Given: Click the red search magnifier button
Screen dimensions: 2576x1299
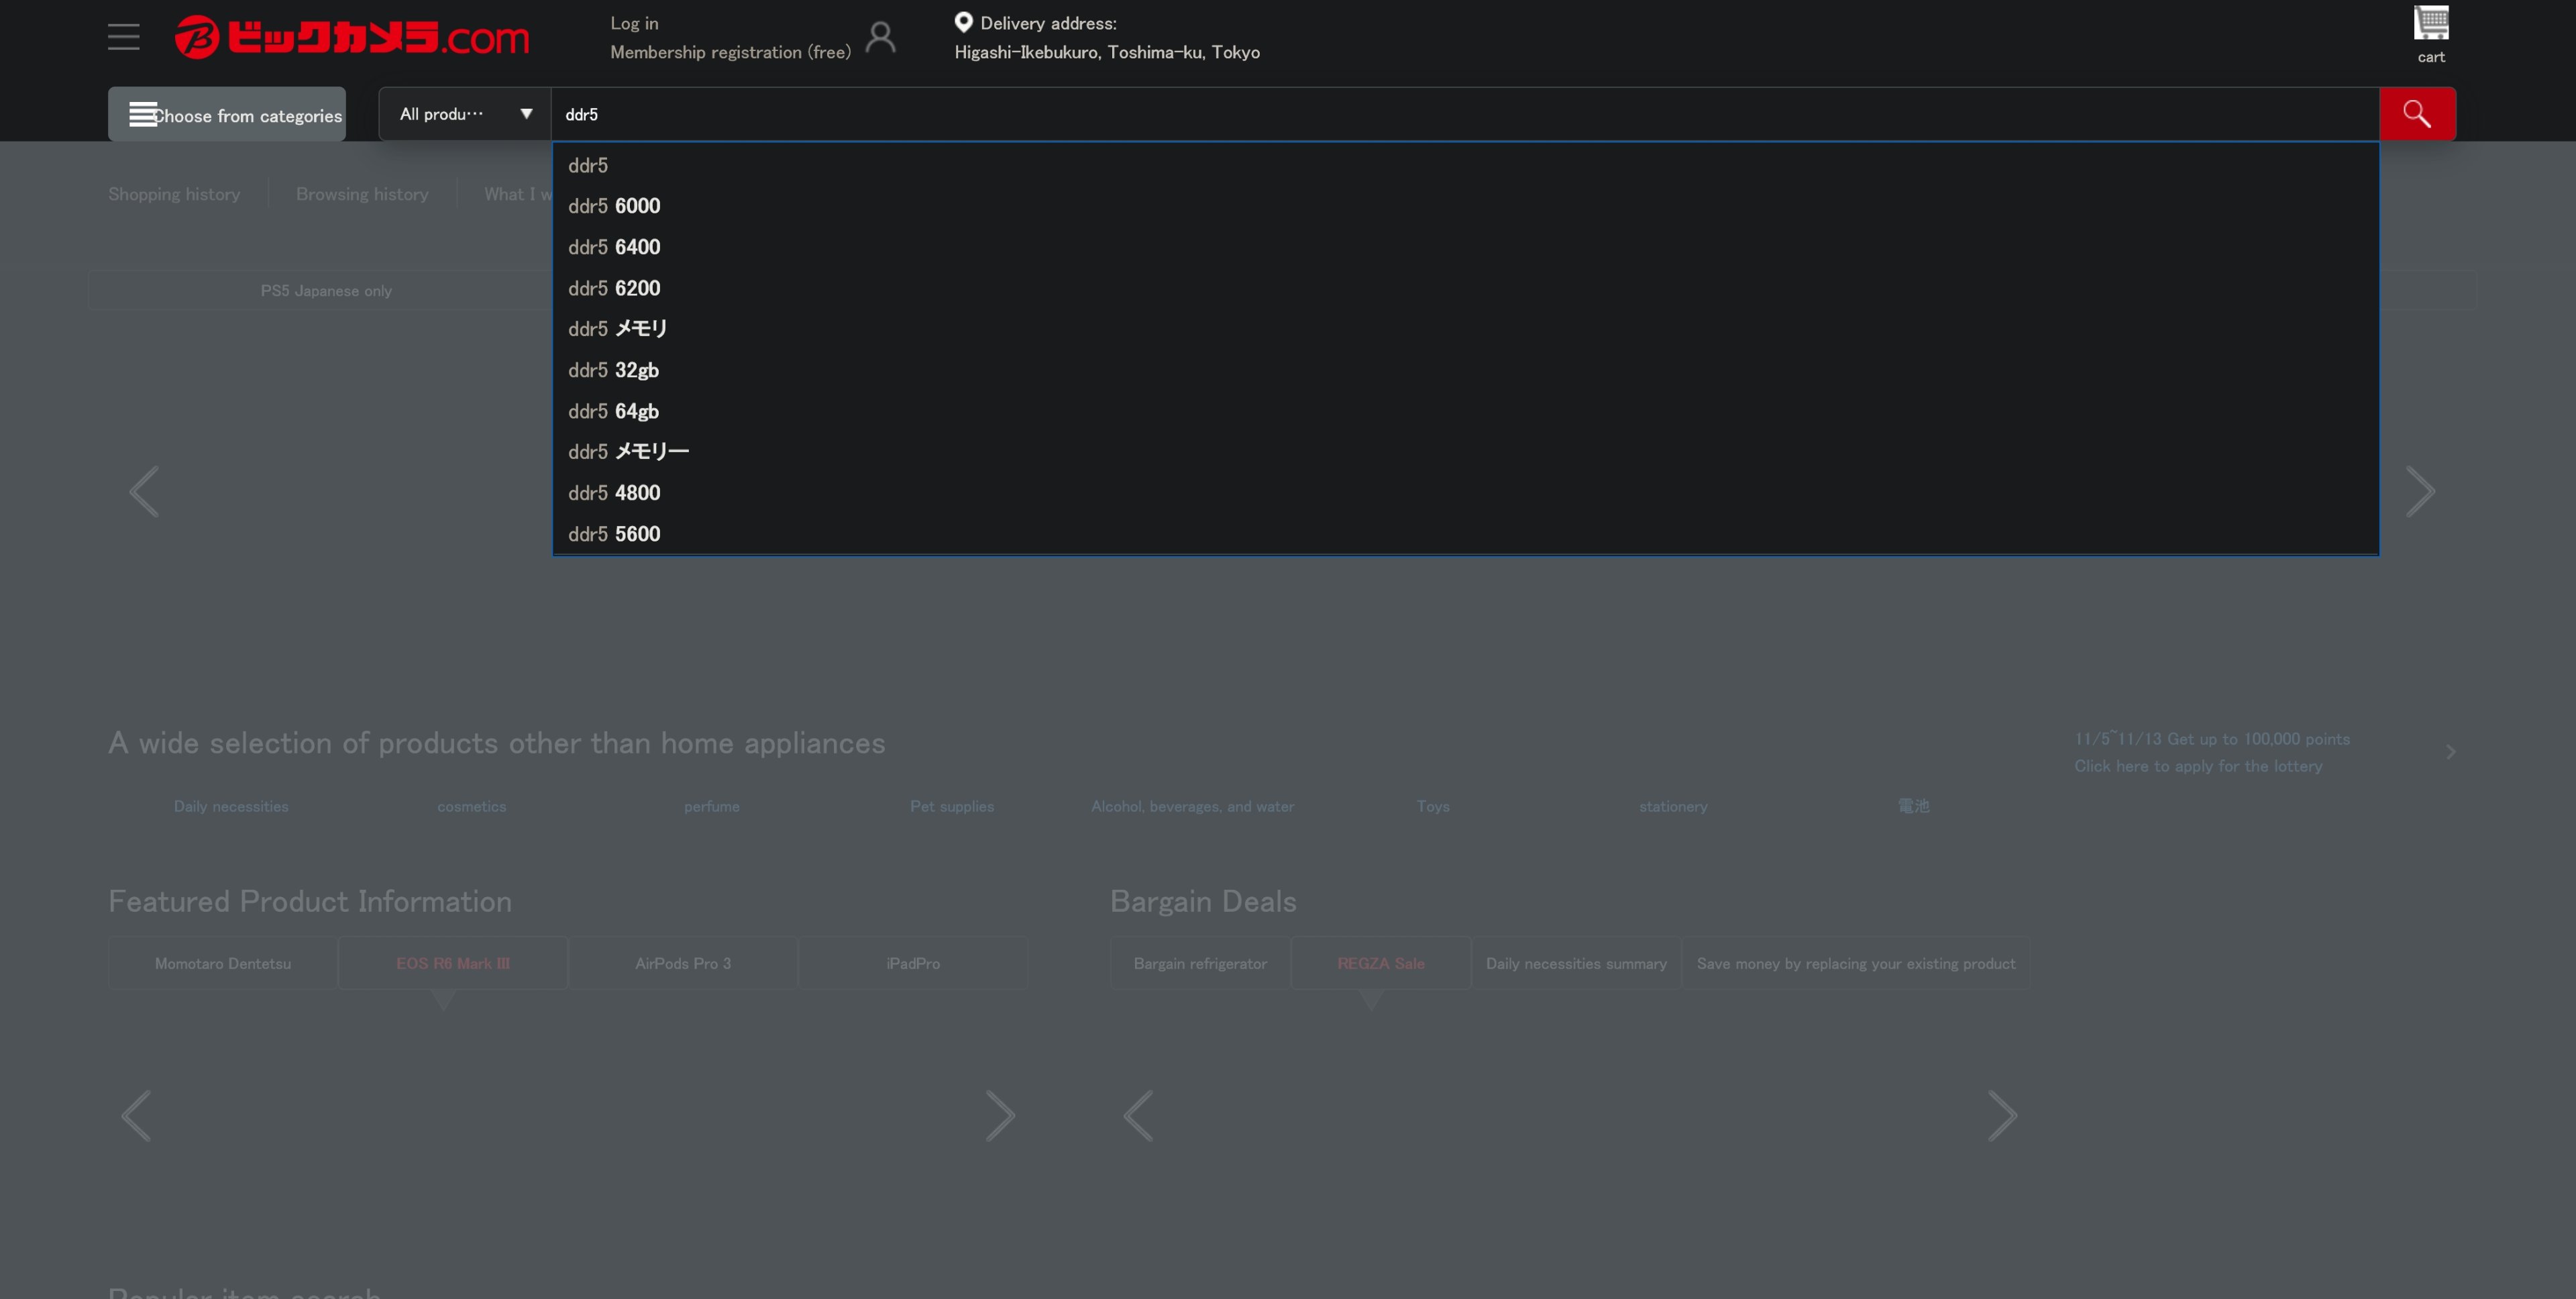Looking at the screenshot, I should [2416, 114].
